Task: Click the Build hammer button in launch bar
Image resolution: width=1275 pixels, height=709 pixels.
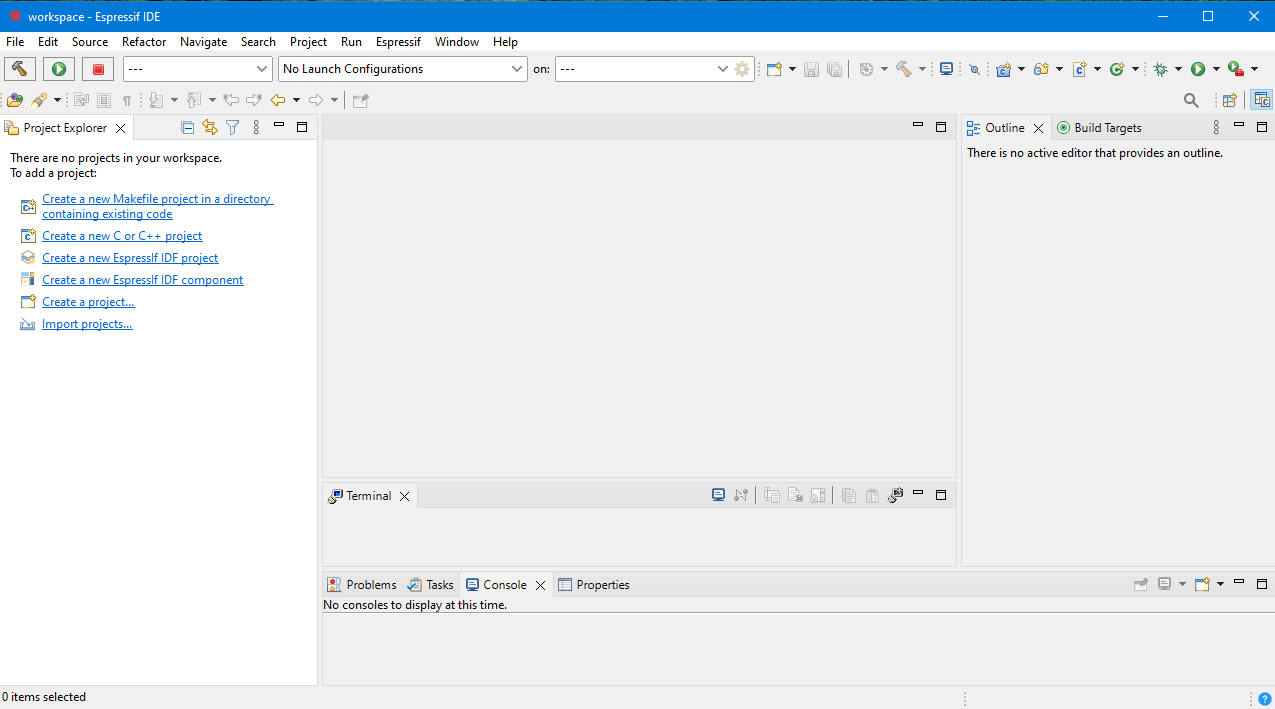Action: point(20,69)
